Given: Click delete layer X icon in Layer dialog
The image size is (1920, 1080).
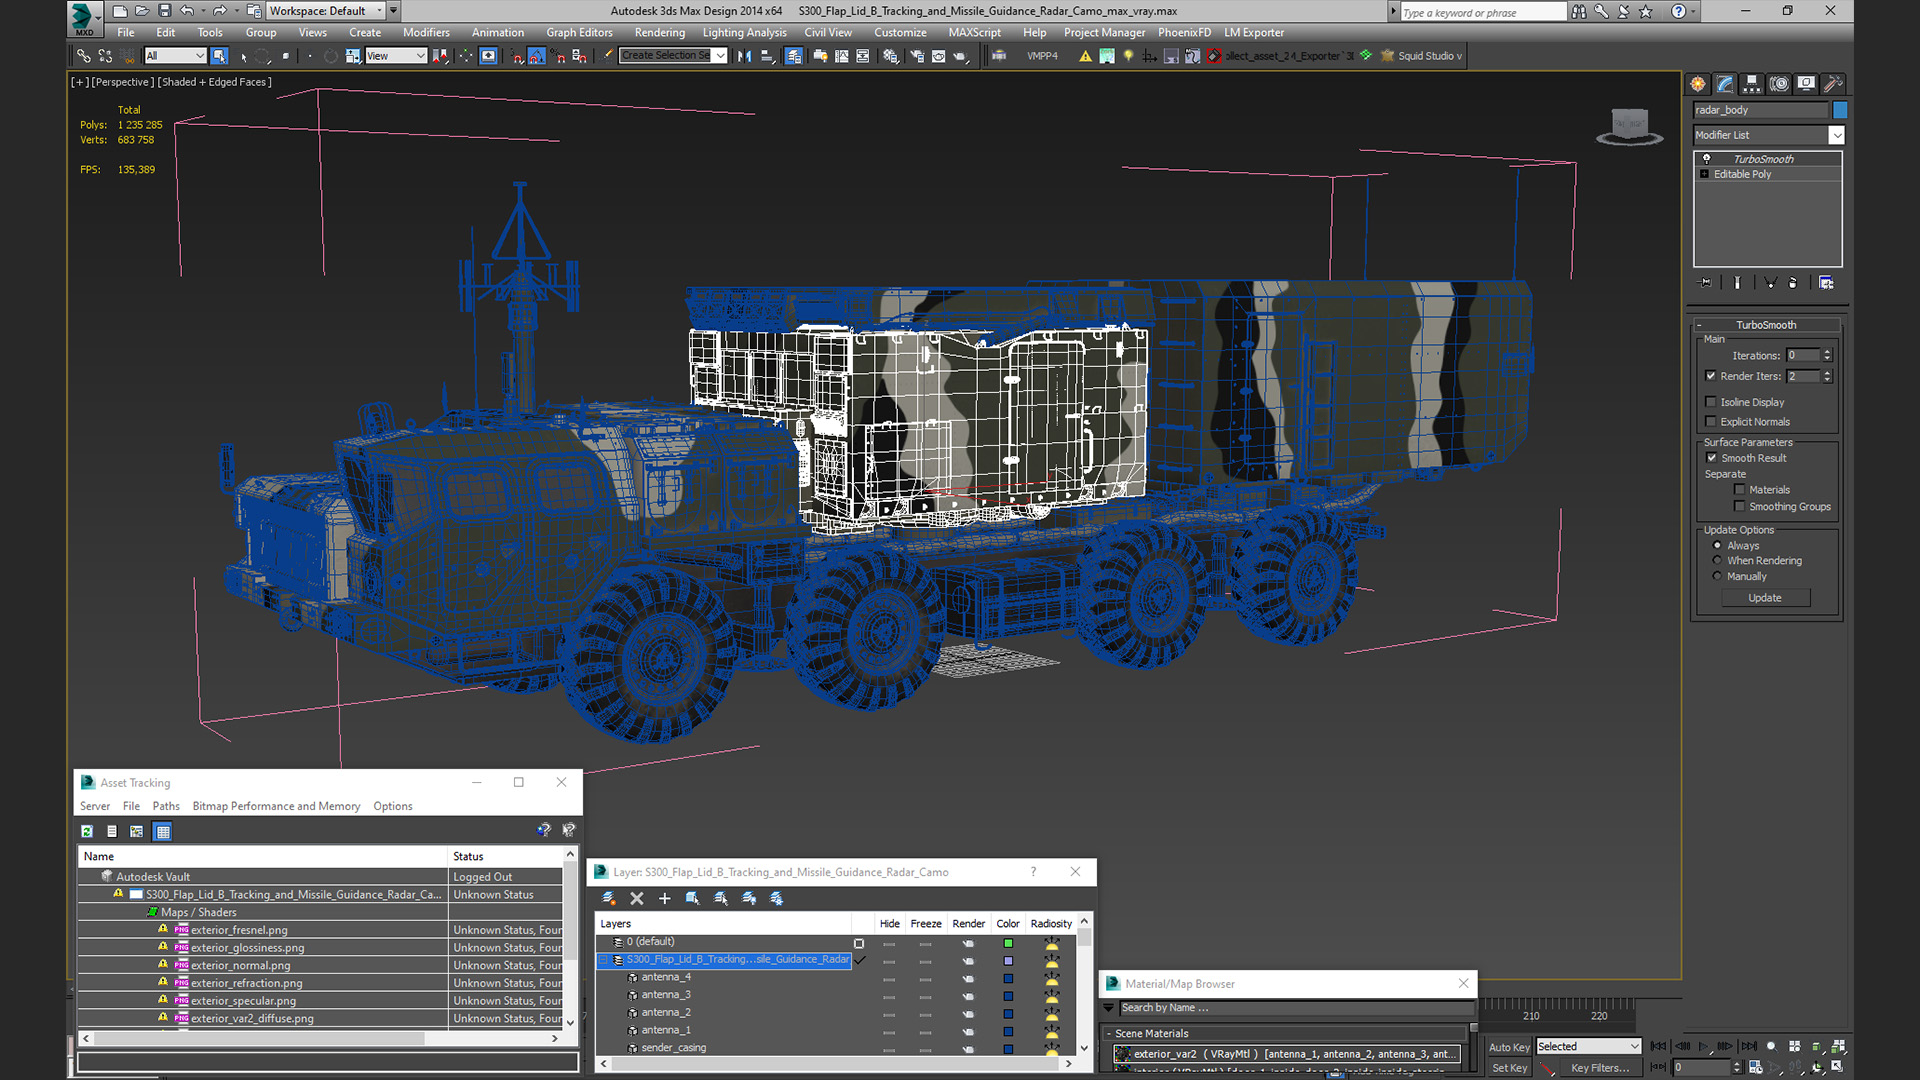Looking at the screenshot, I should click(x=636, y=899).
